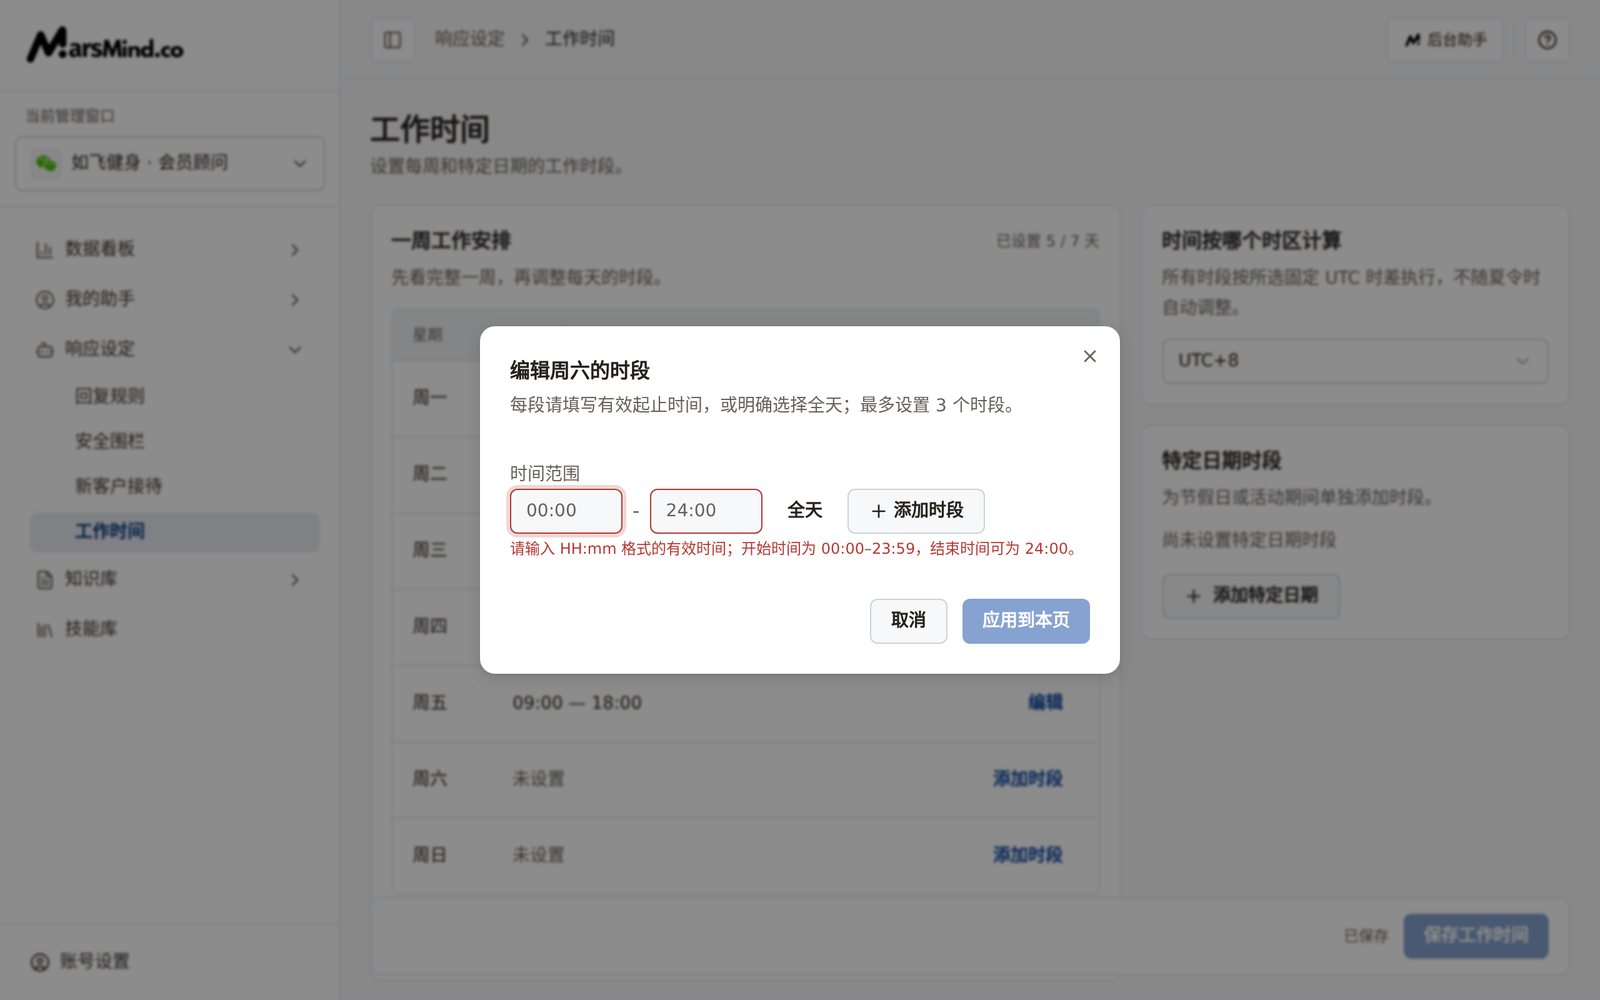Click the 数据看板 chart icon
Screen dimensions: 1600x1000
[x=44, y=250]
